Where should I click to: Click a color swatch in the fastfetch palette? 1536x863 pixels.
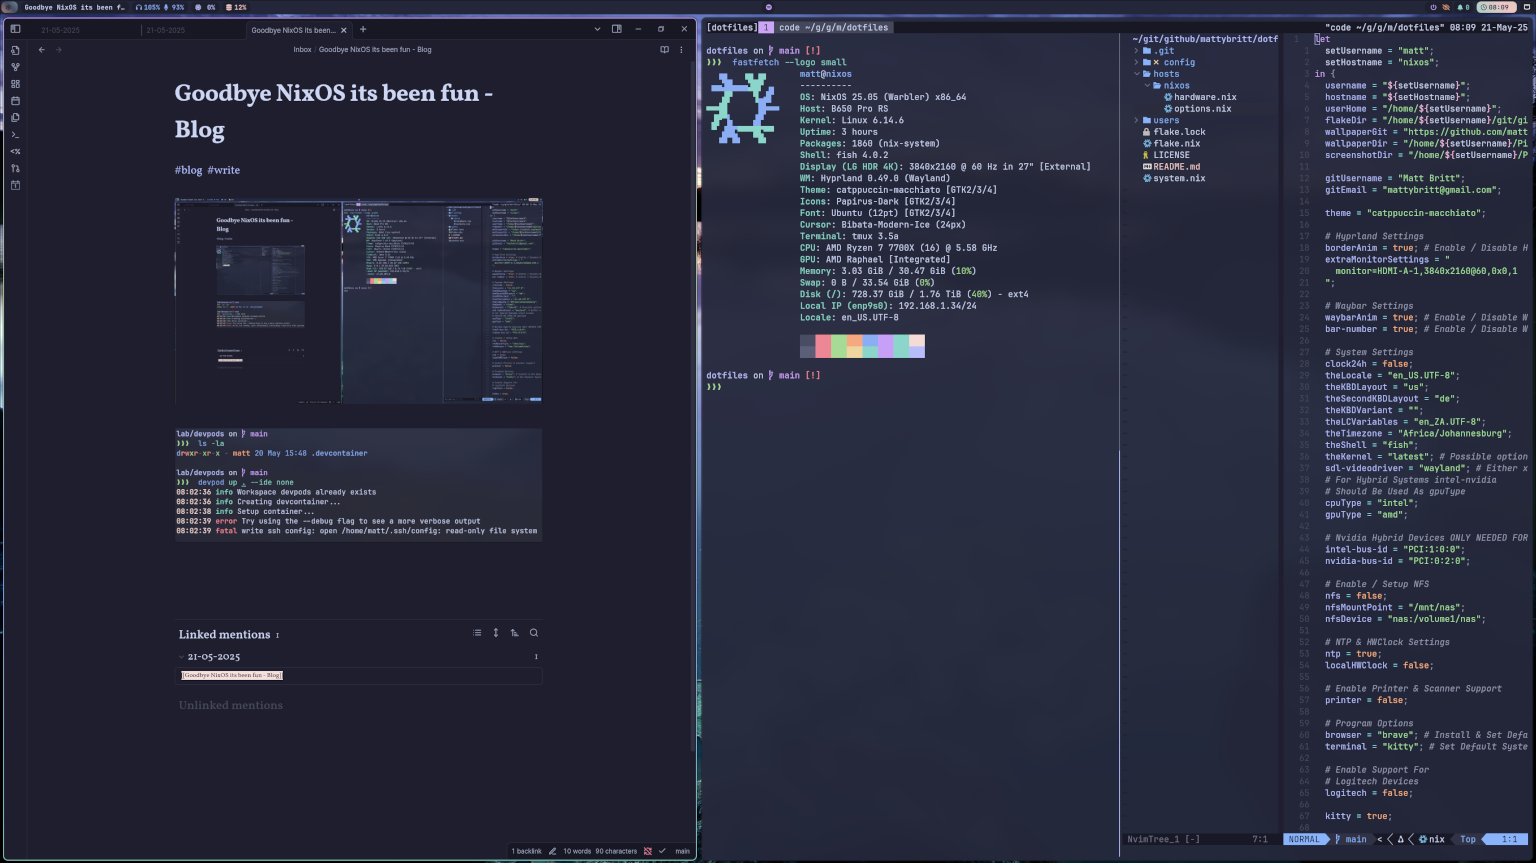coord(823,345)
